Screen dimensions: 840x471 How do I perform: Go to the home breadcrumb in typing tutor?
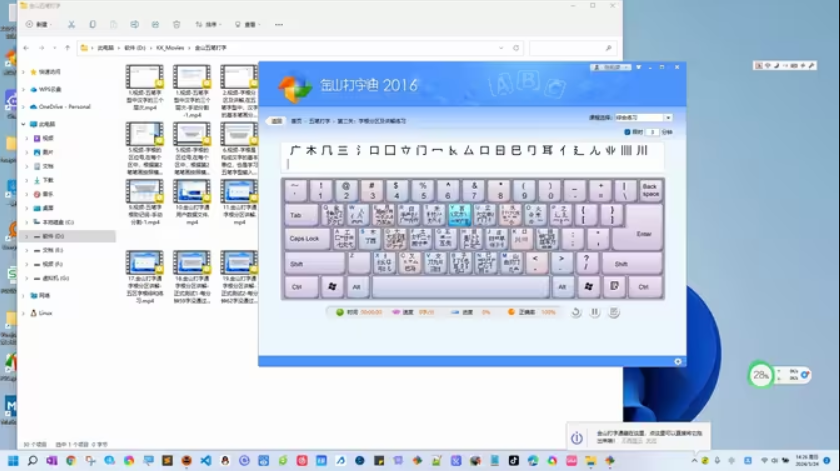click(x=296, y=121)
